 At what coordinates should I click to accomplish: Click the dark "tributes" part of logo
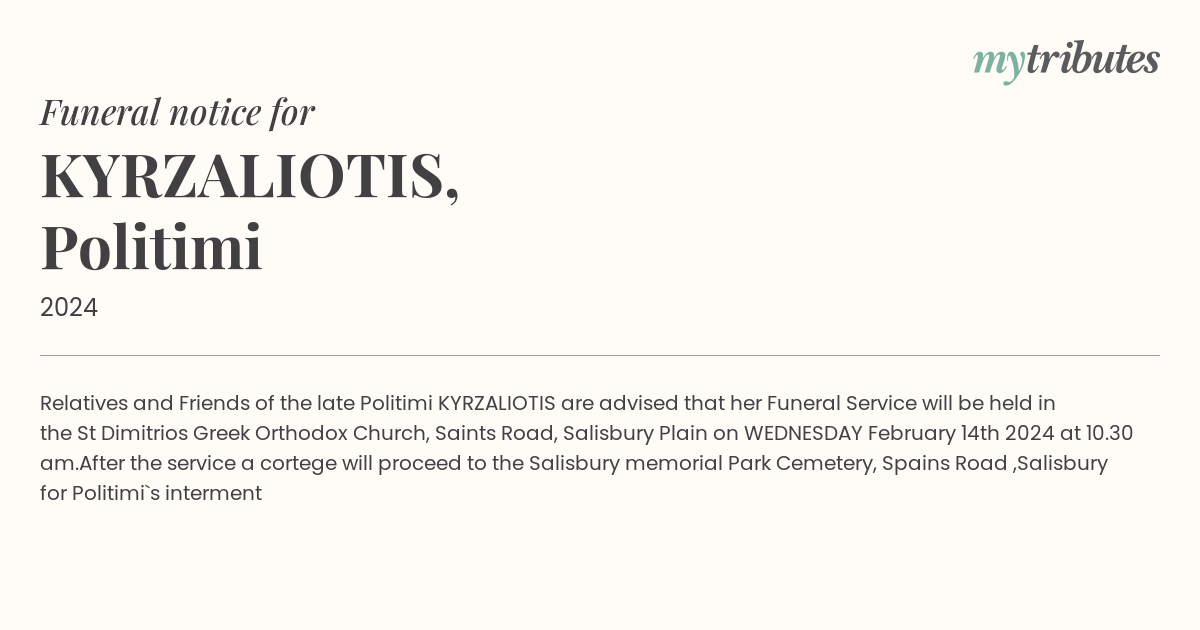(1093, 59)
